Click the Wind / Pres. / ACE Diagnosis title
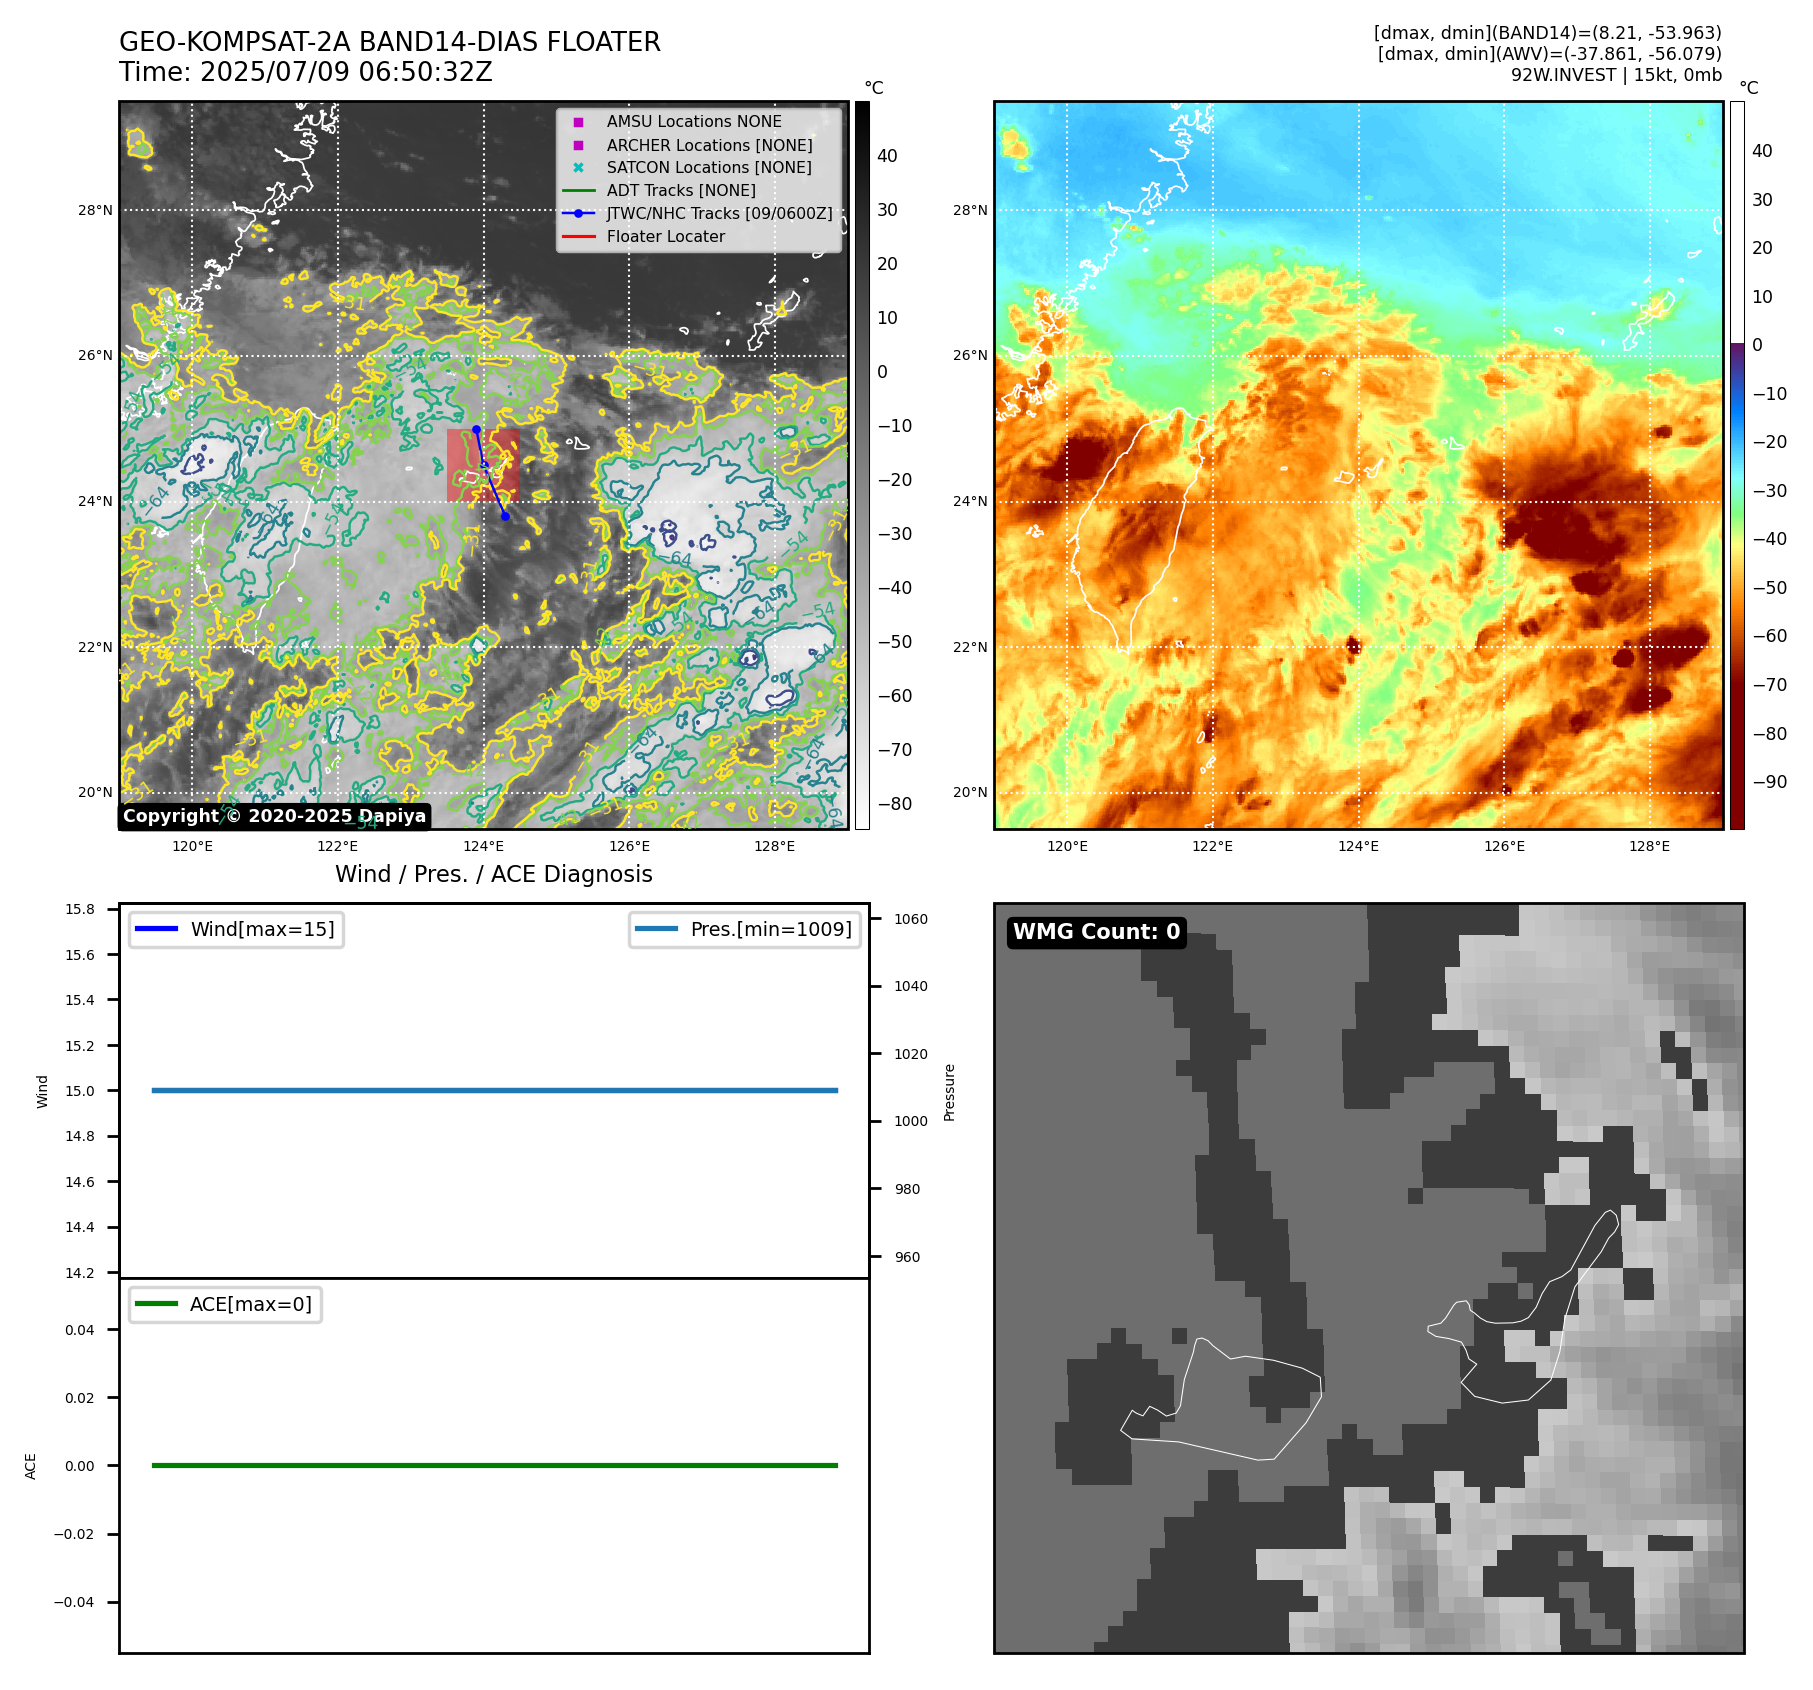This screenshot has width=1813, height=1690. pos(494,874)
